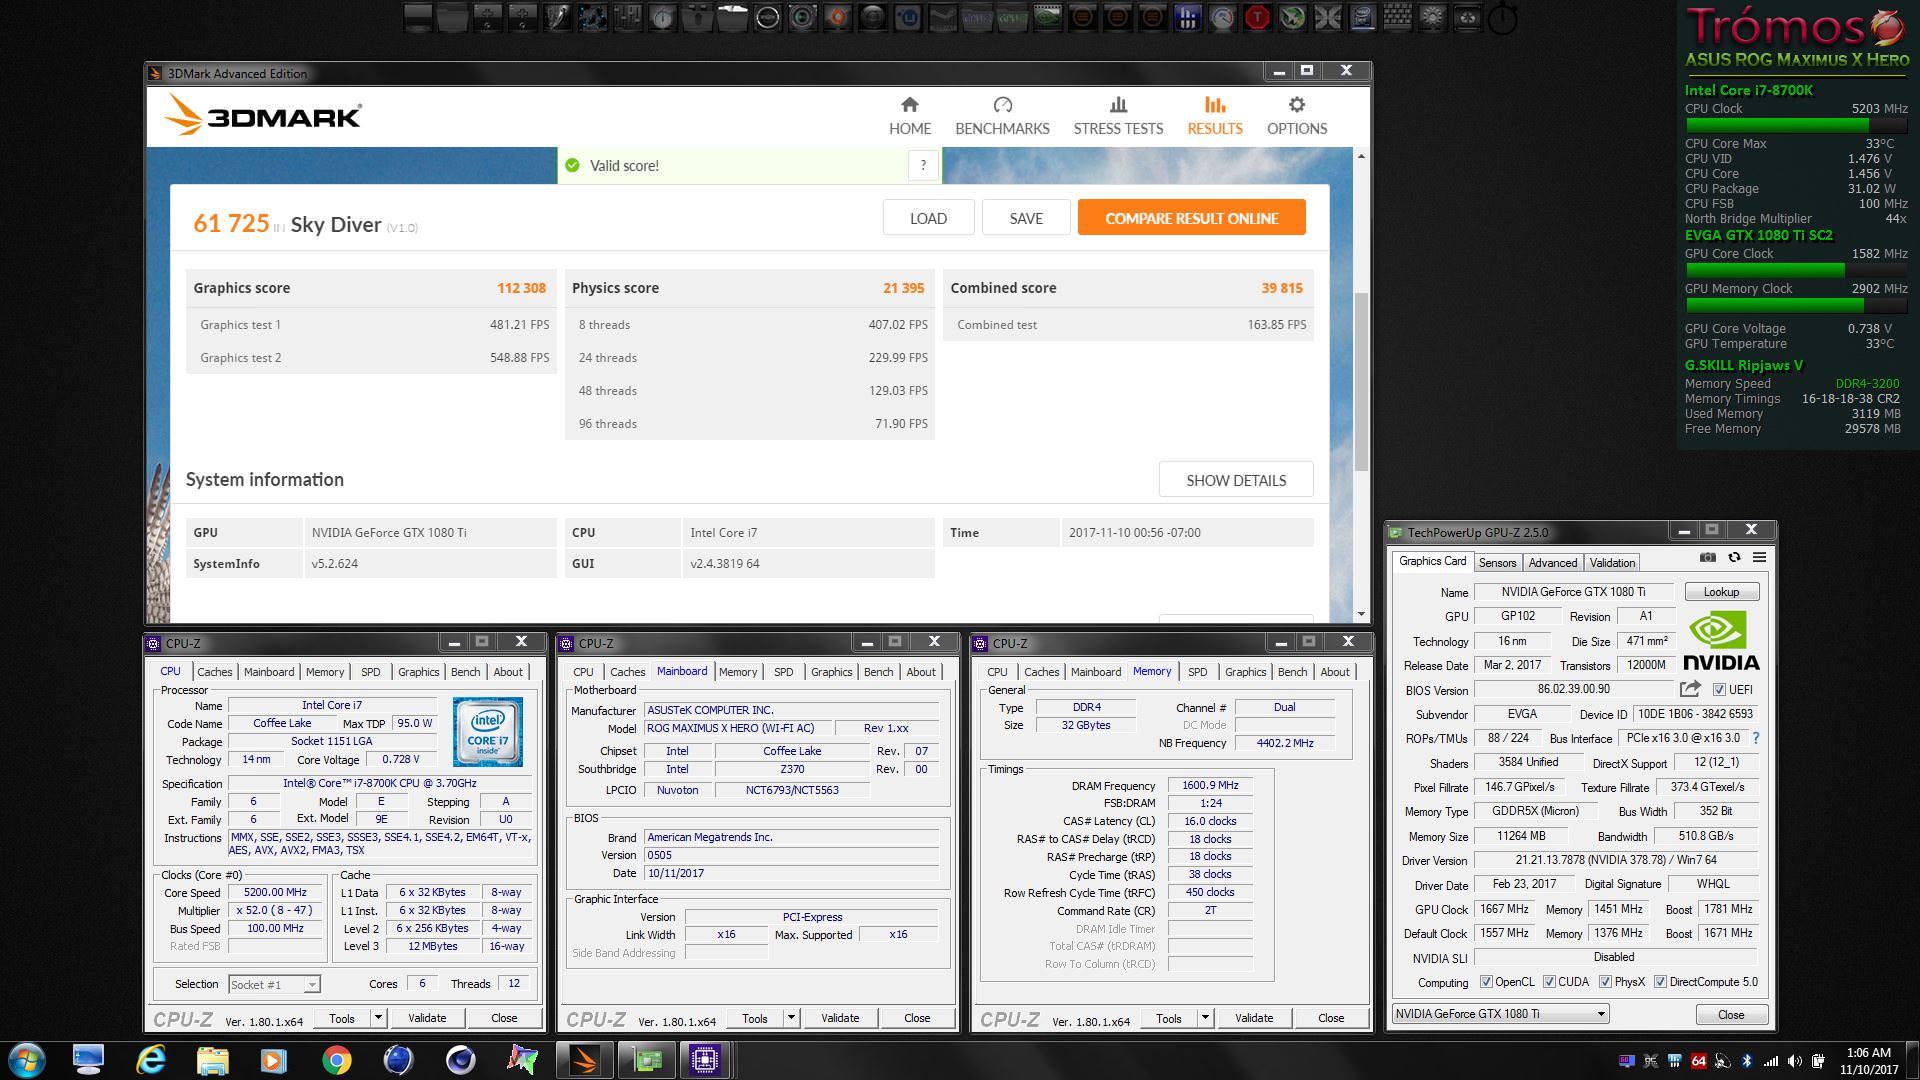Go to Stress Tests in 3DMark
This screenshot has height=1080, width=1920.
coord(1118,116)
